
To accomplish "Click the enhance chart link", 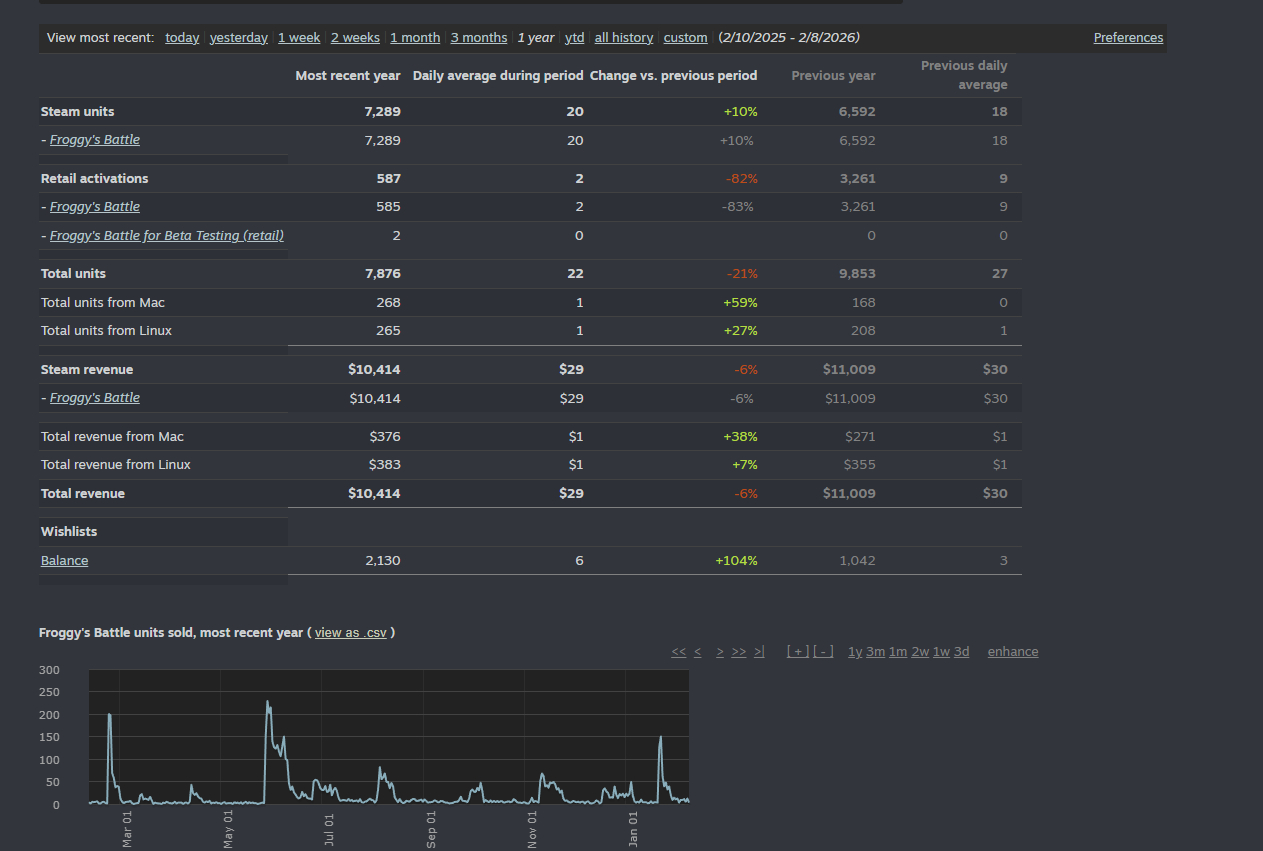I will pyautogui.click(x=1012, y=652).
